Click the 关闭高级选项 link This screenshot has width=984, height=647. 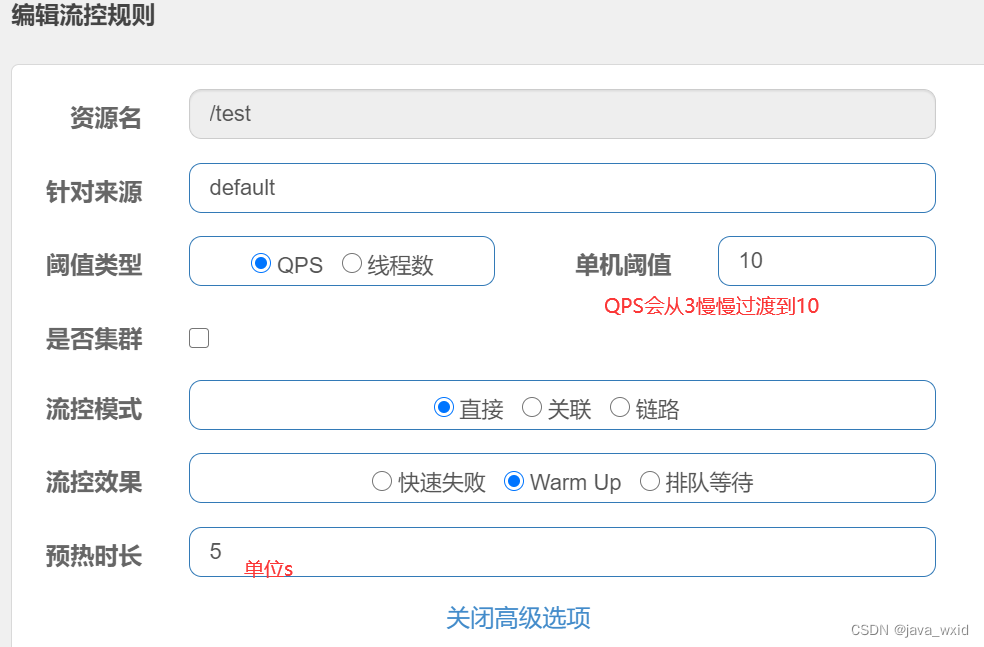(x=517, y=619)
